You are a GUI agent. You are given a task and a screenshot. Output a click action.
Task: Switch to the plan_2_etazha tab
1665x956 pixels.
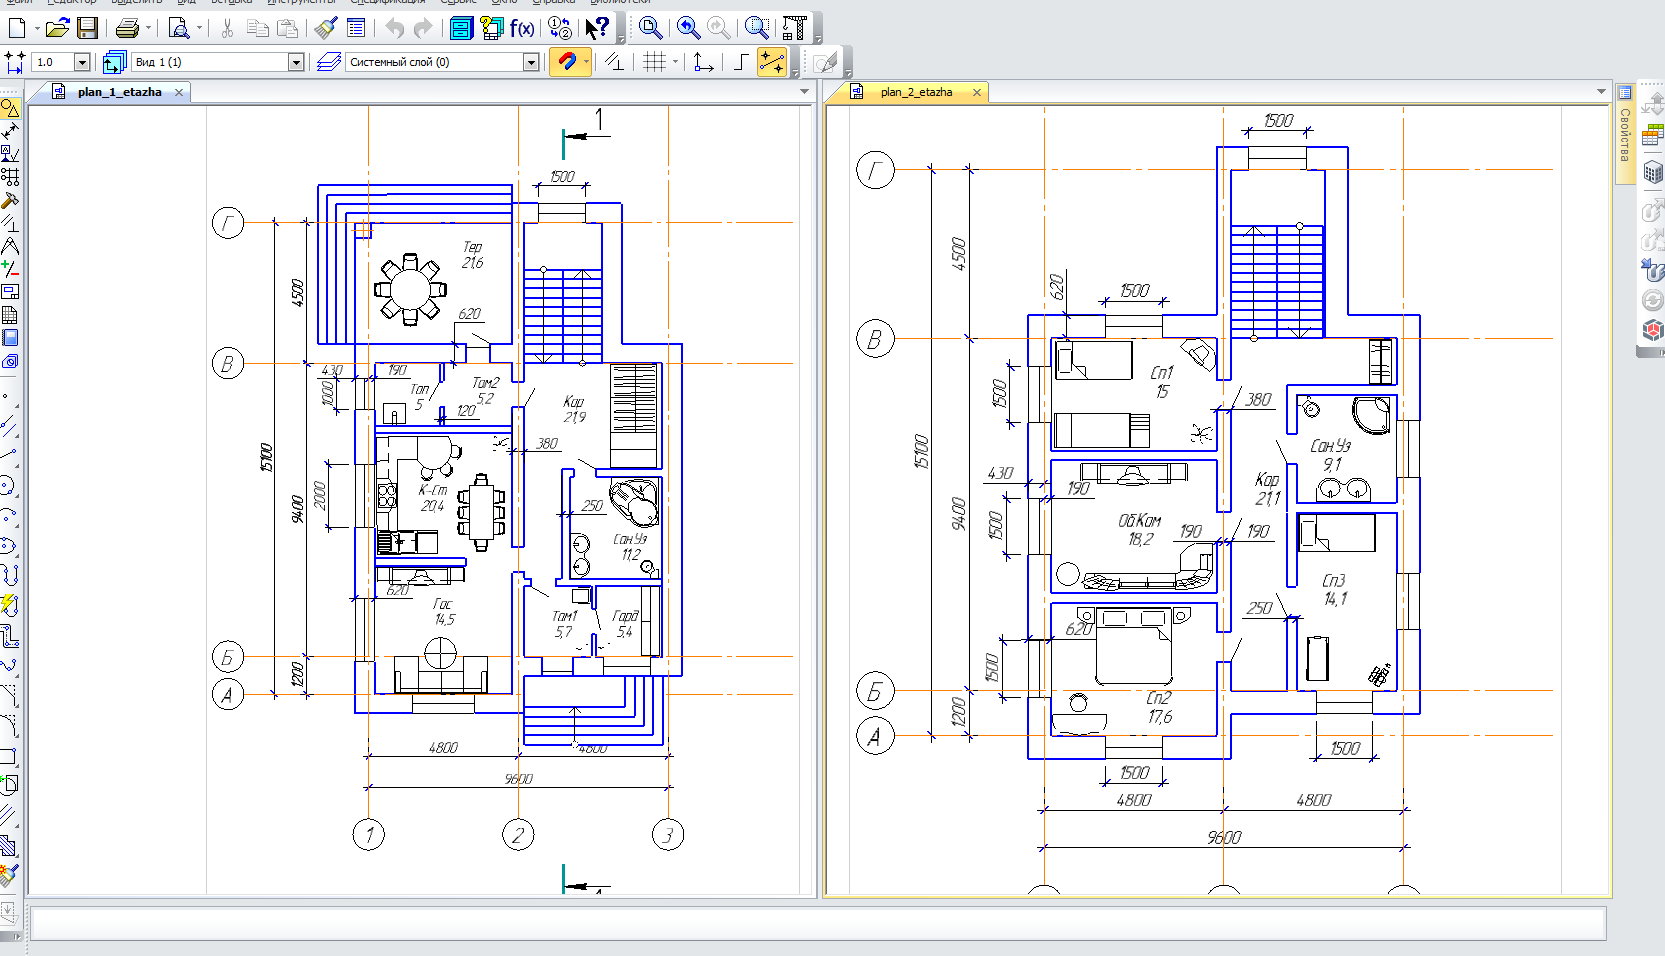(916, 92)
